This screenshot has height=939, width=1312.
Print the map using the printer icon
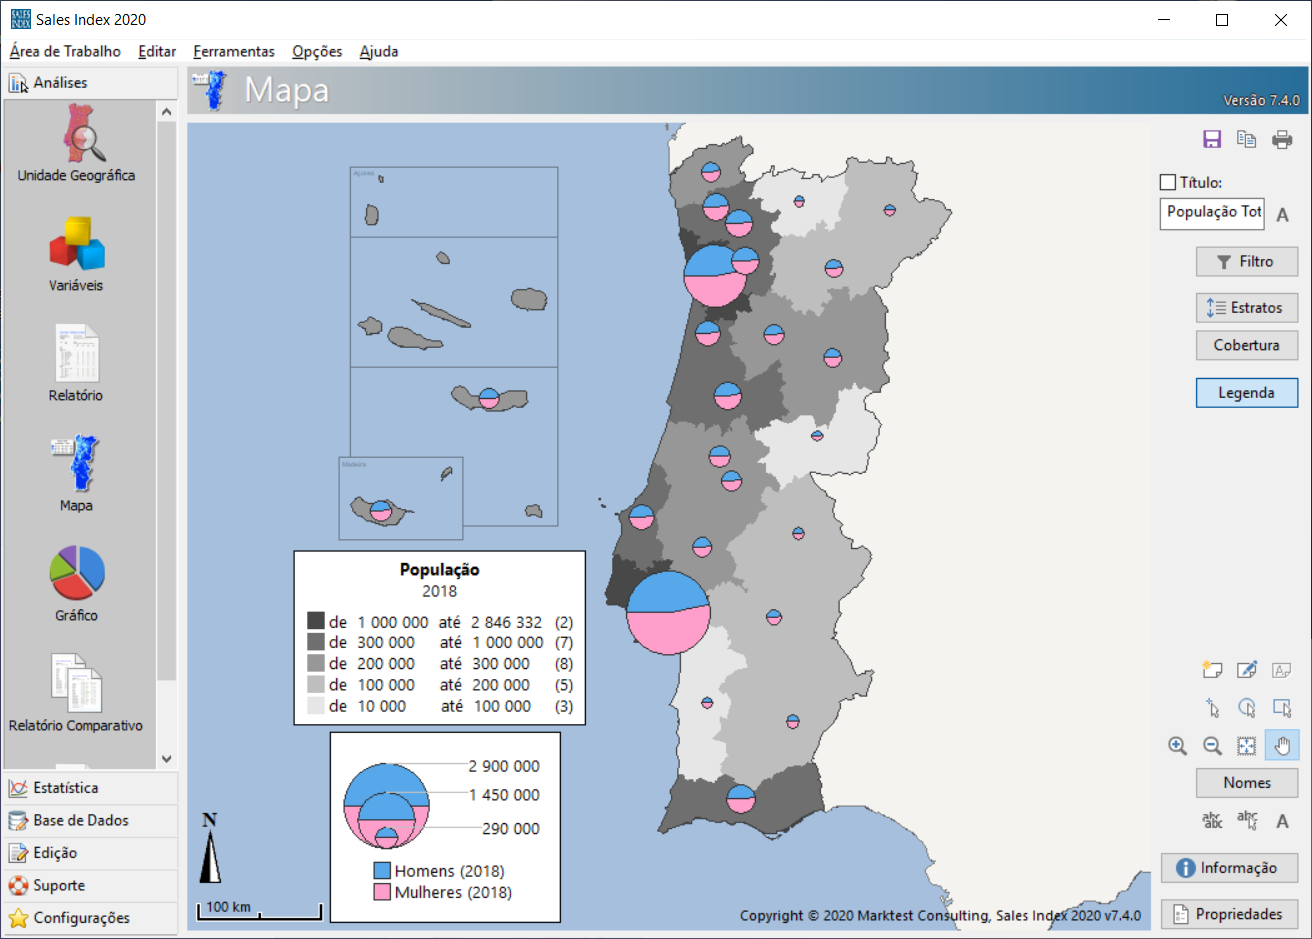click(x=1282, y=140)
